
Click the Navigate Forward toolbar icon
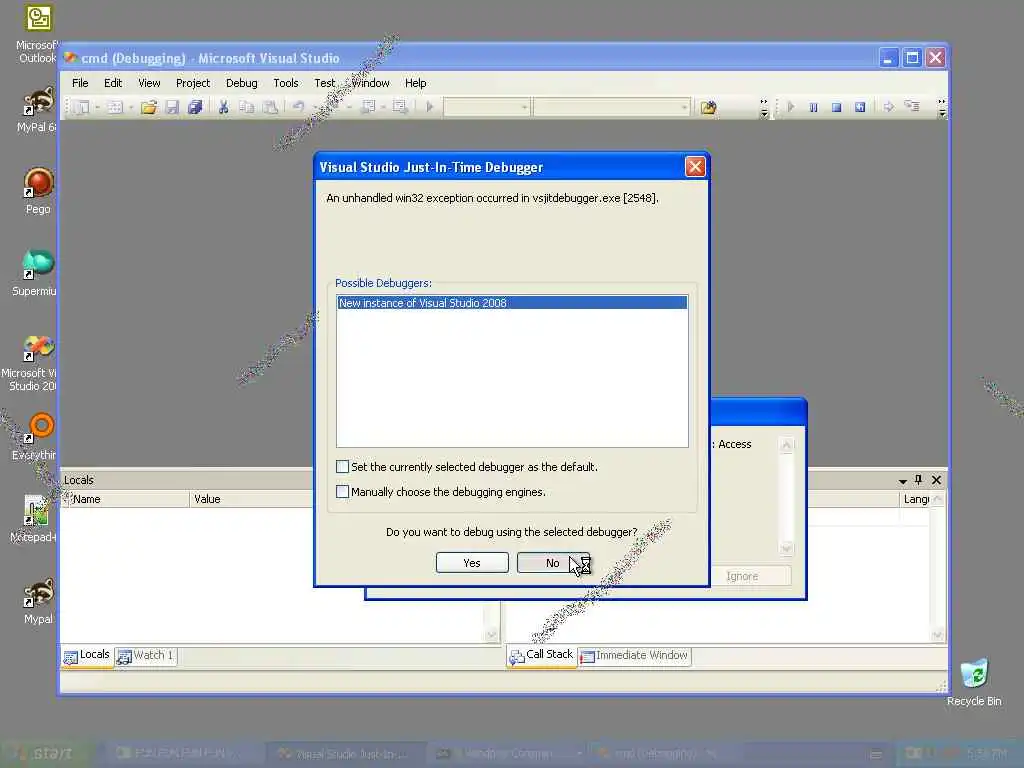point(400,107)
